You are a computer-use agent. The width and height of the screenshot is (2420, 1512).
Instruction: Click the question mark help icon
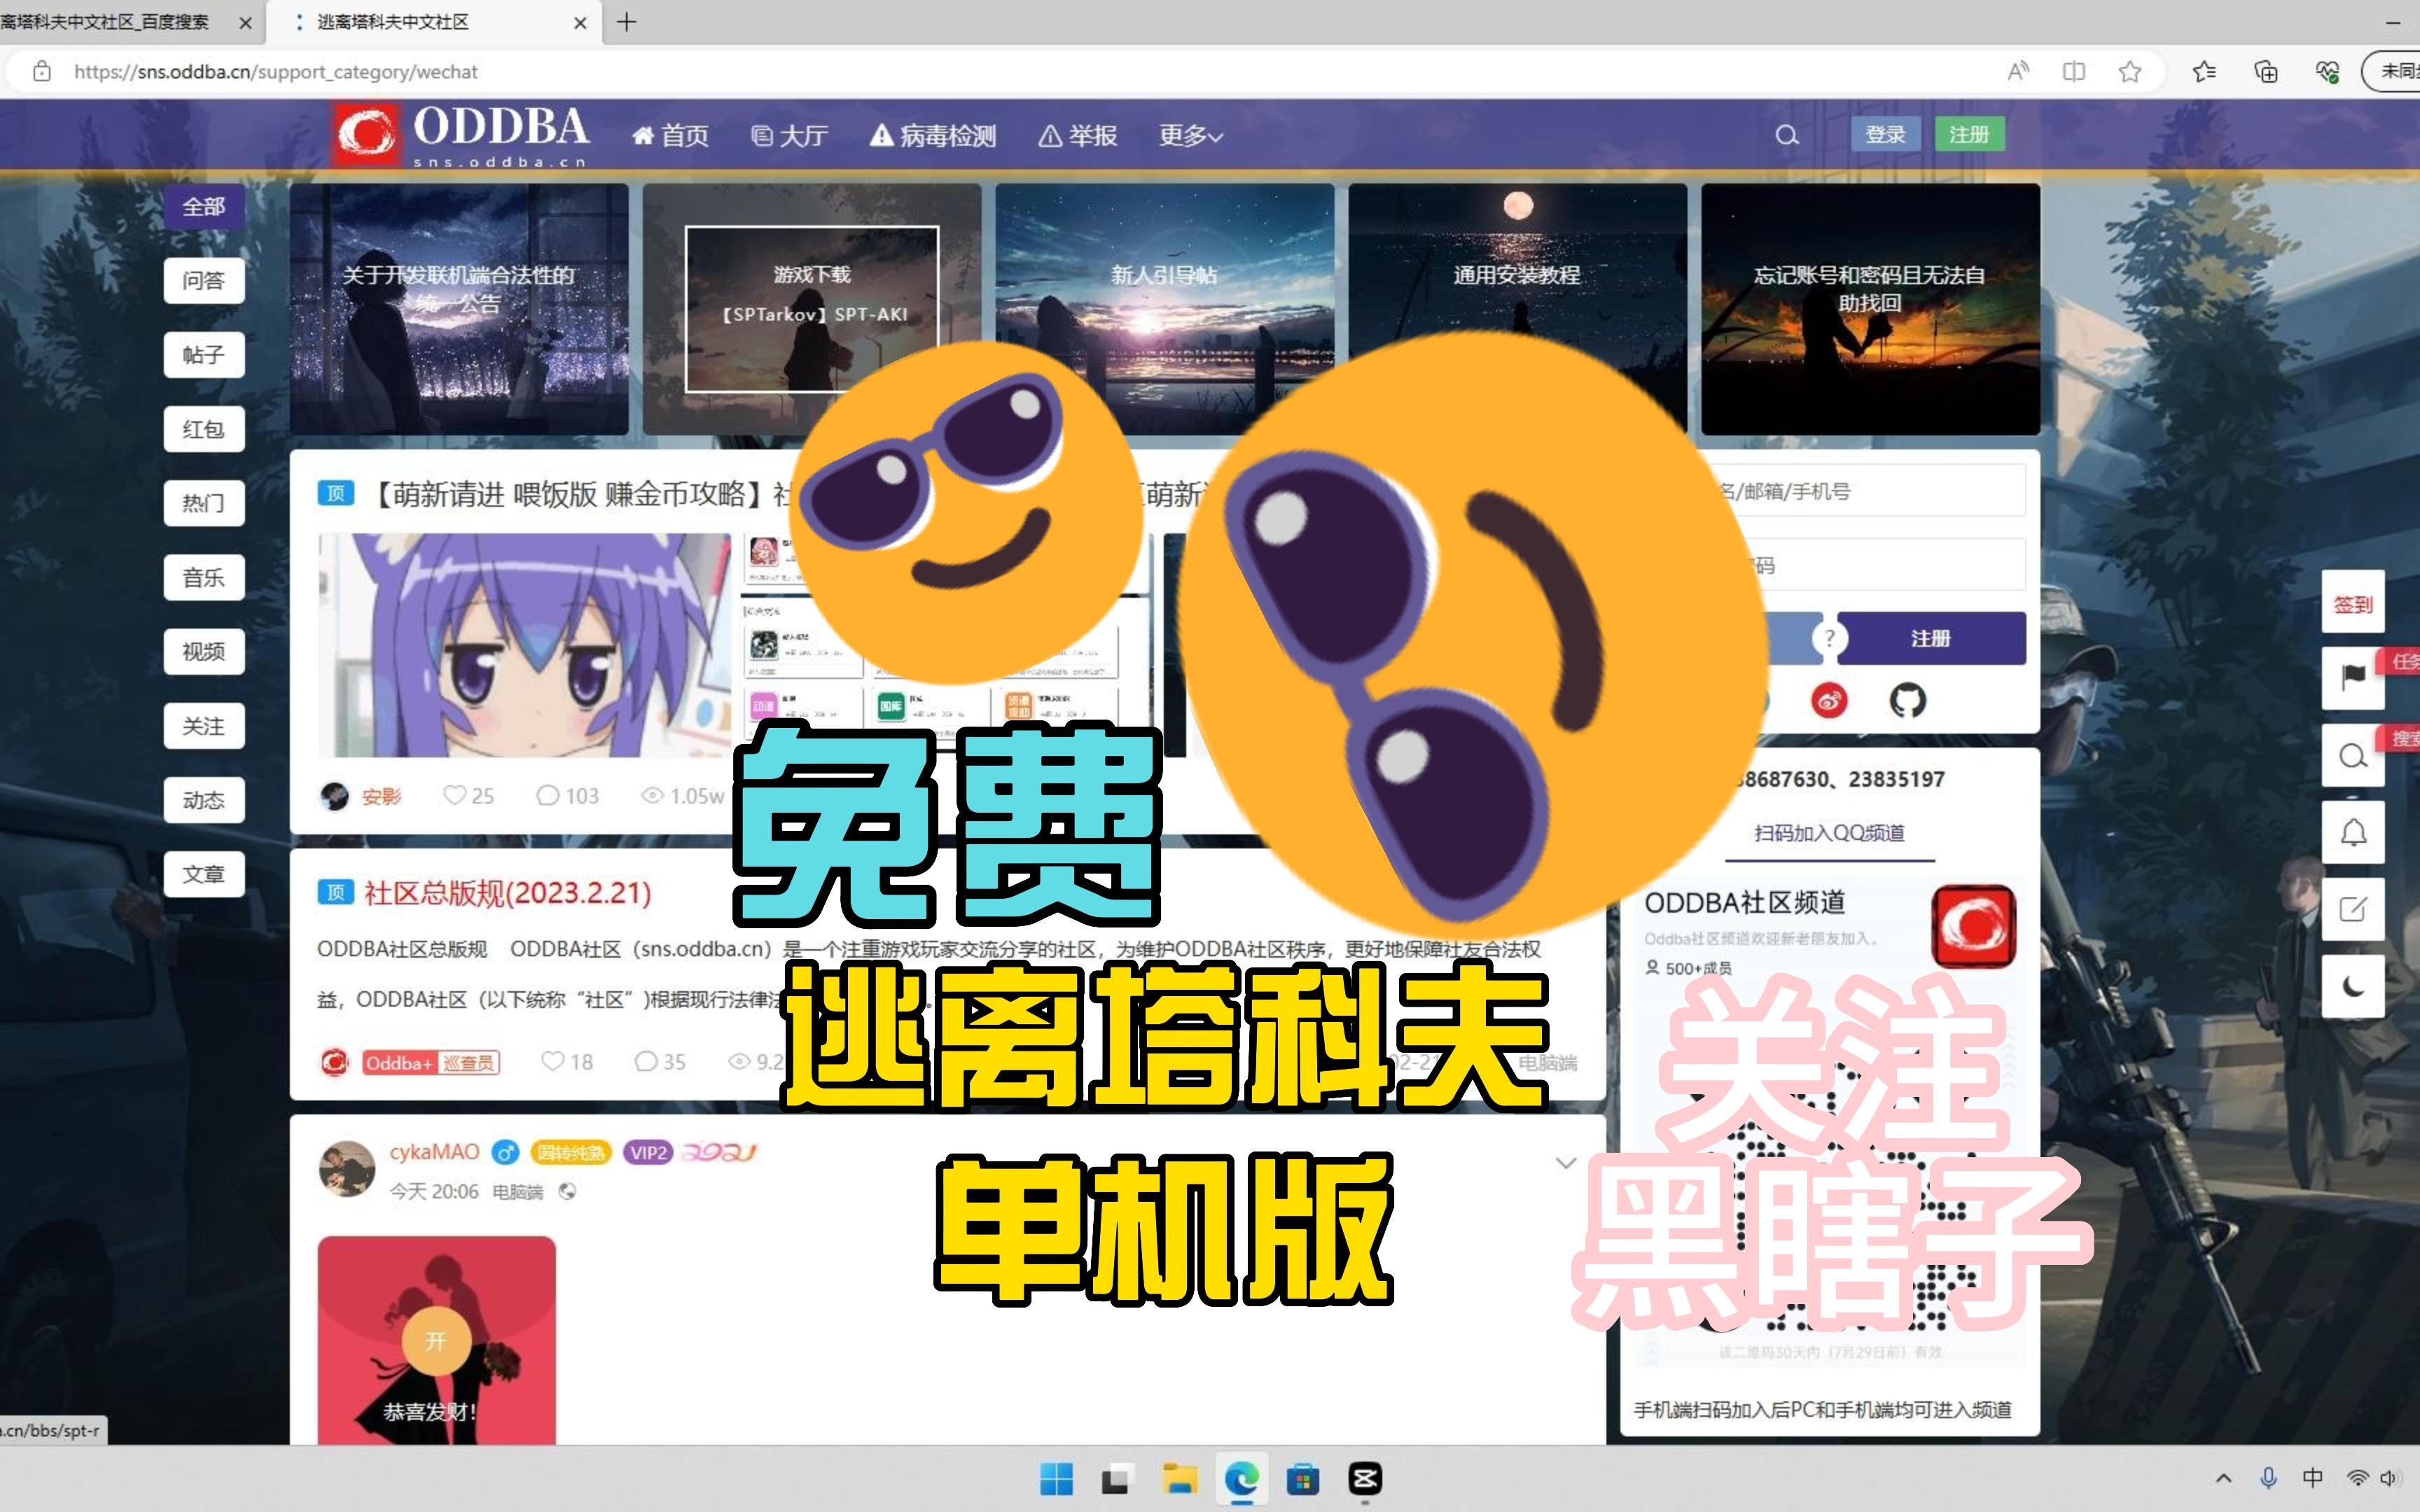(x=1829, y=638)
